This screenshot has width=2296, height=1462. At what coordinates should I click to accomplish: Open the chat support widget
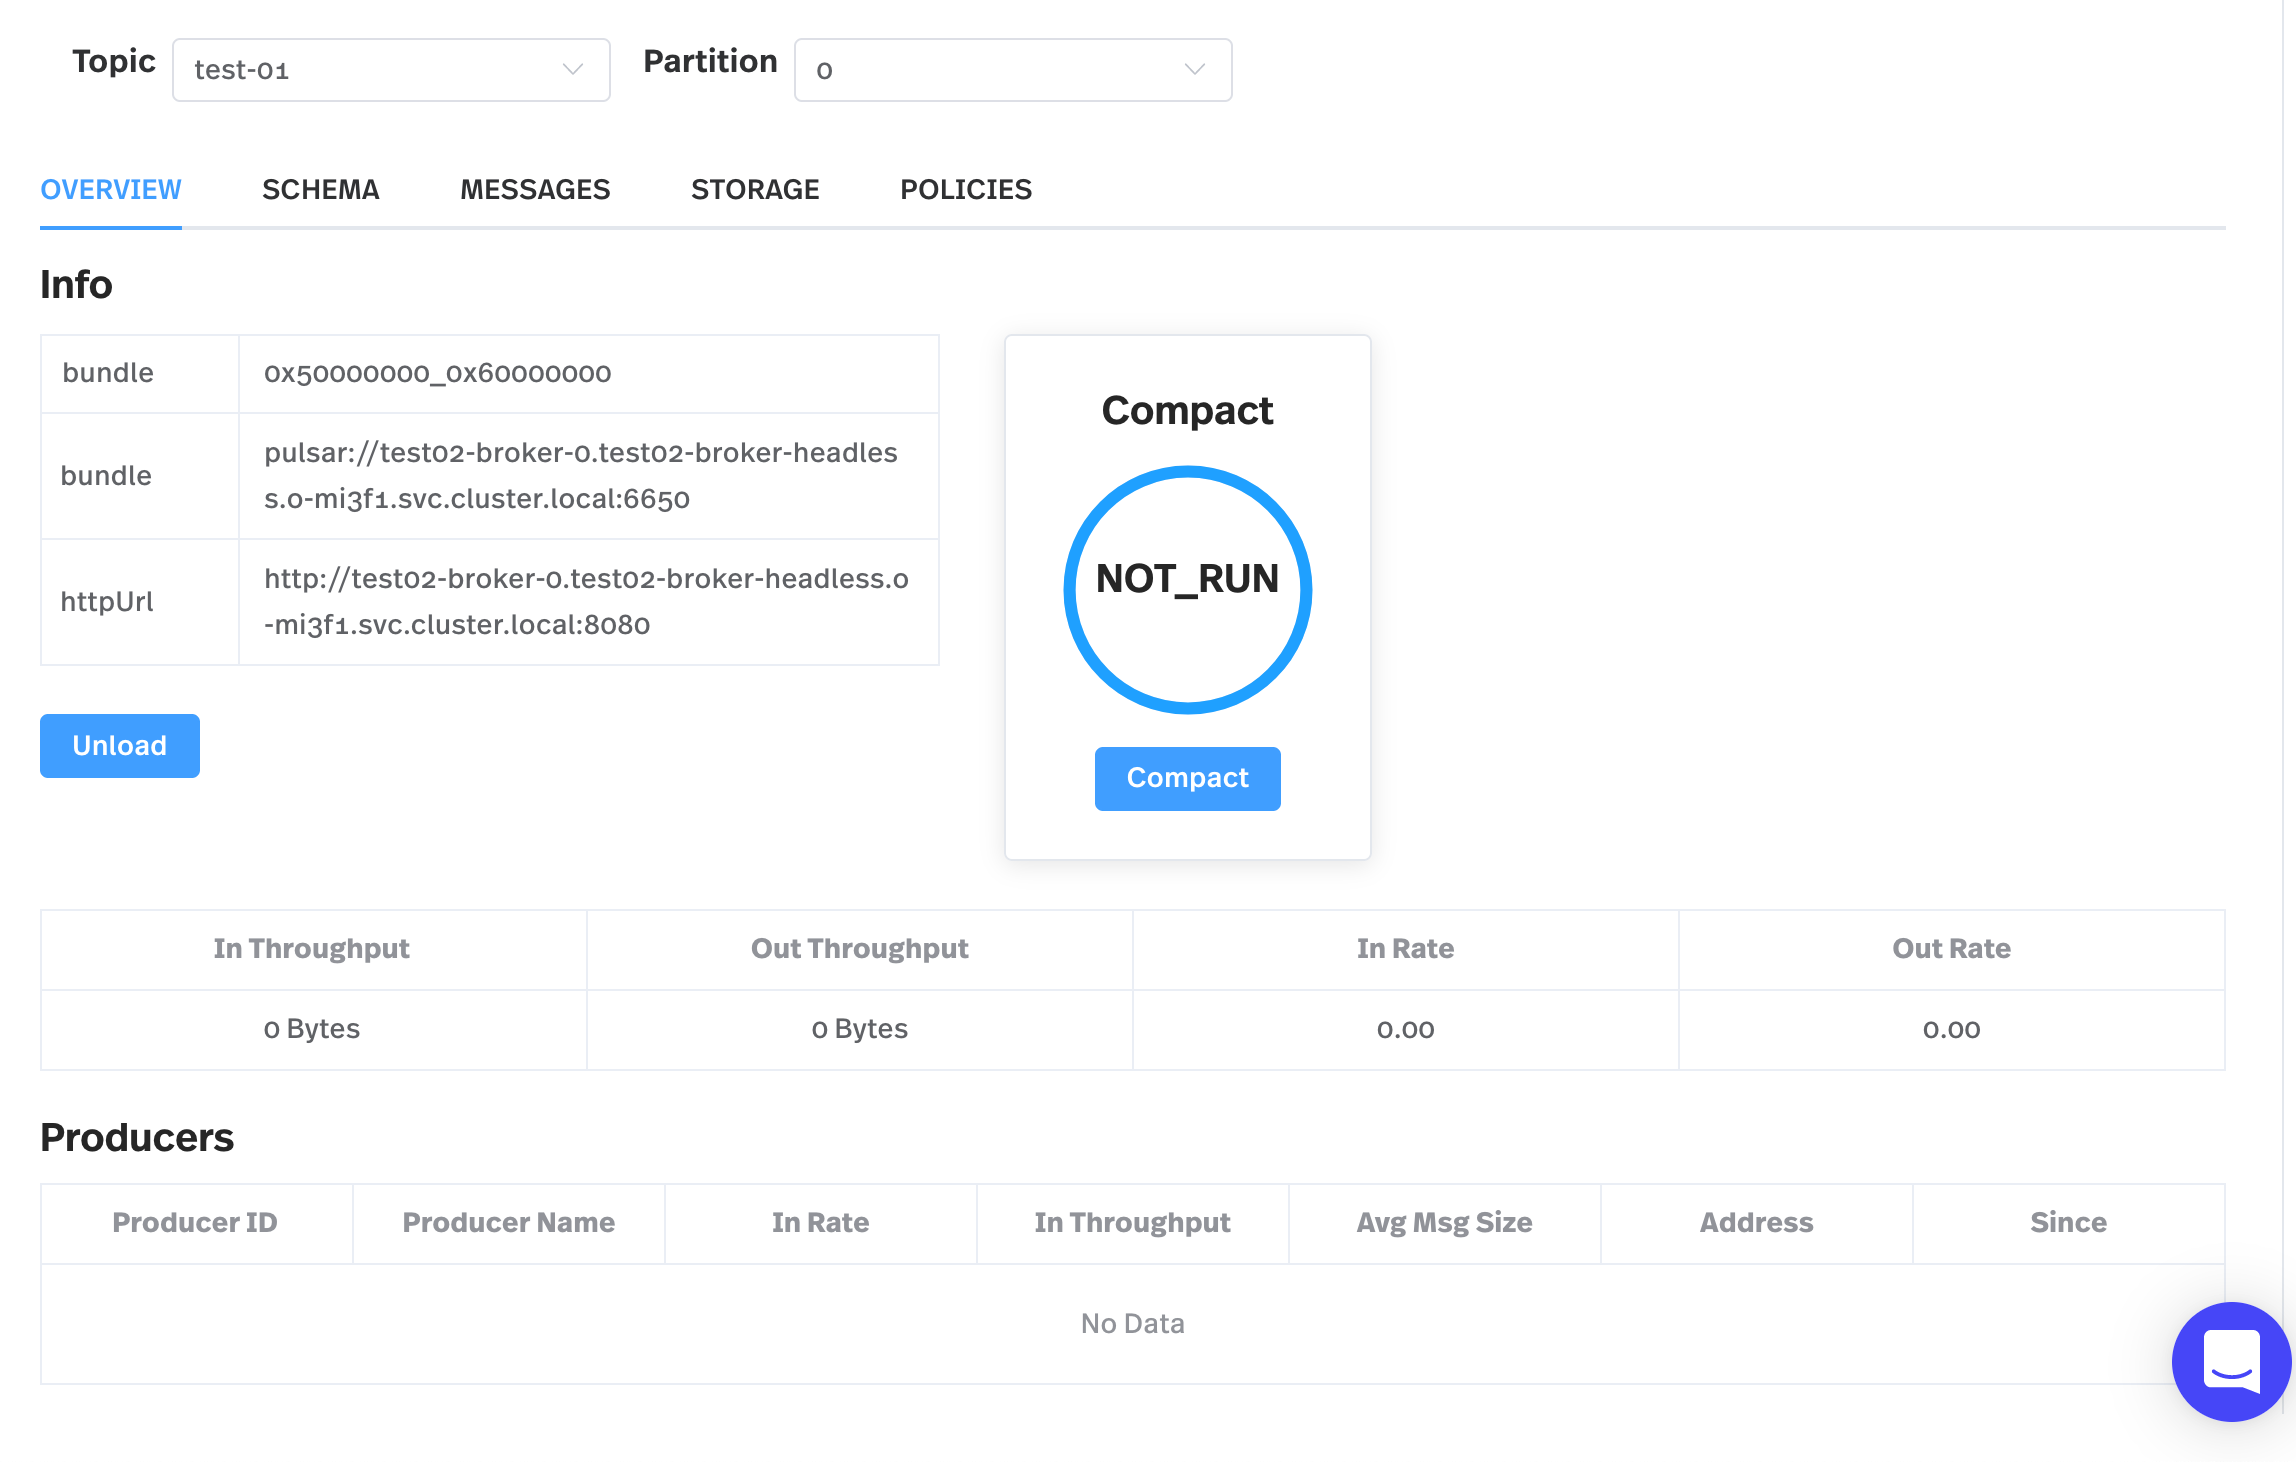(2230, 1362)
